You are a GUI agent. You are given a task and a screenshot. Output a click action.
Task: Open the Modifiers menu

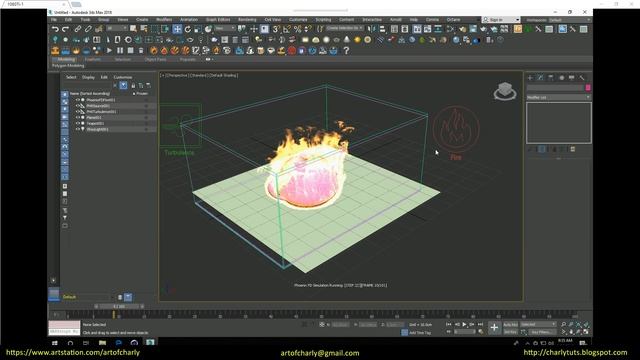(164, 20)
